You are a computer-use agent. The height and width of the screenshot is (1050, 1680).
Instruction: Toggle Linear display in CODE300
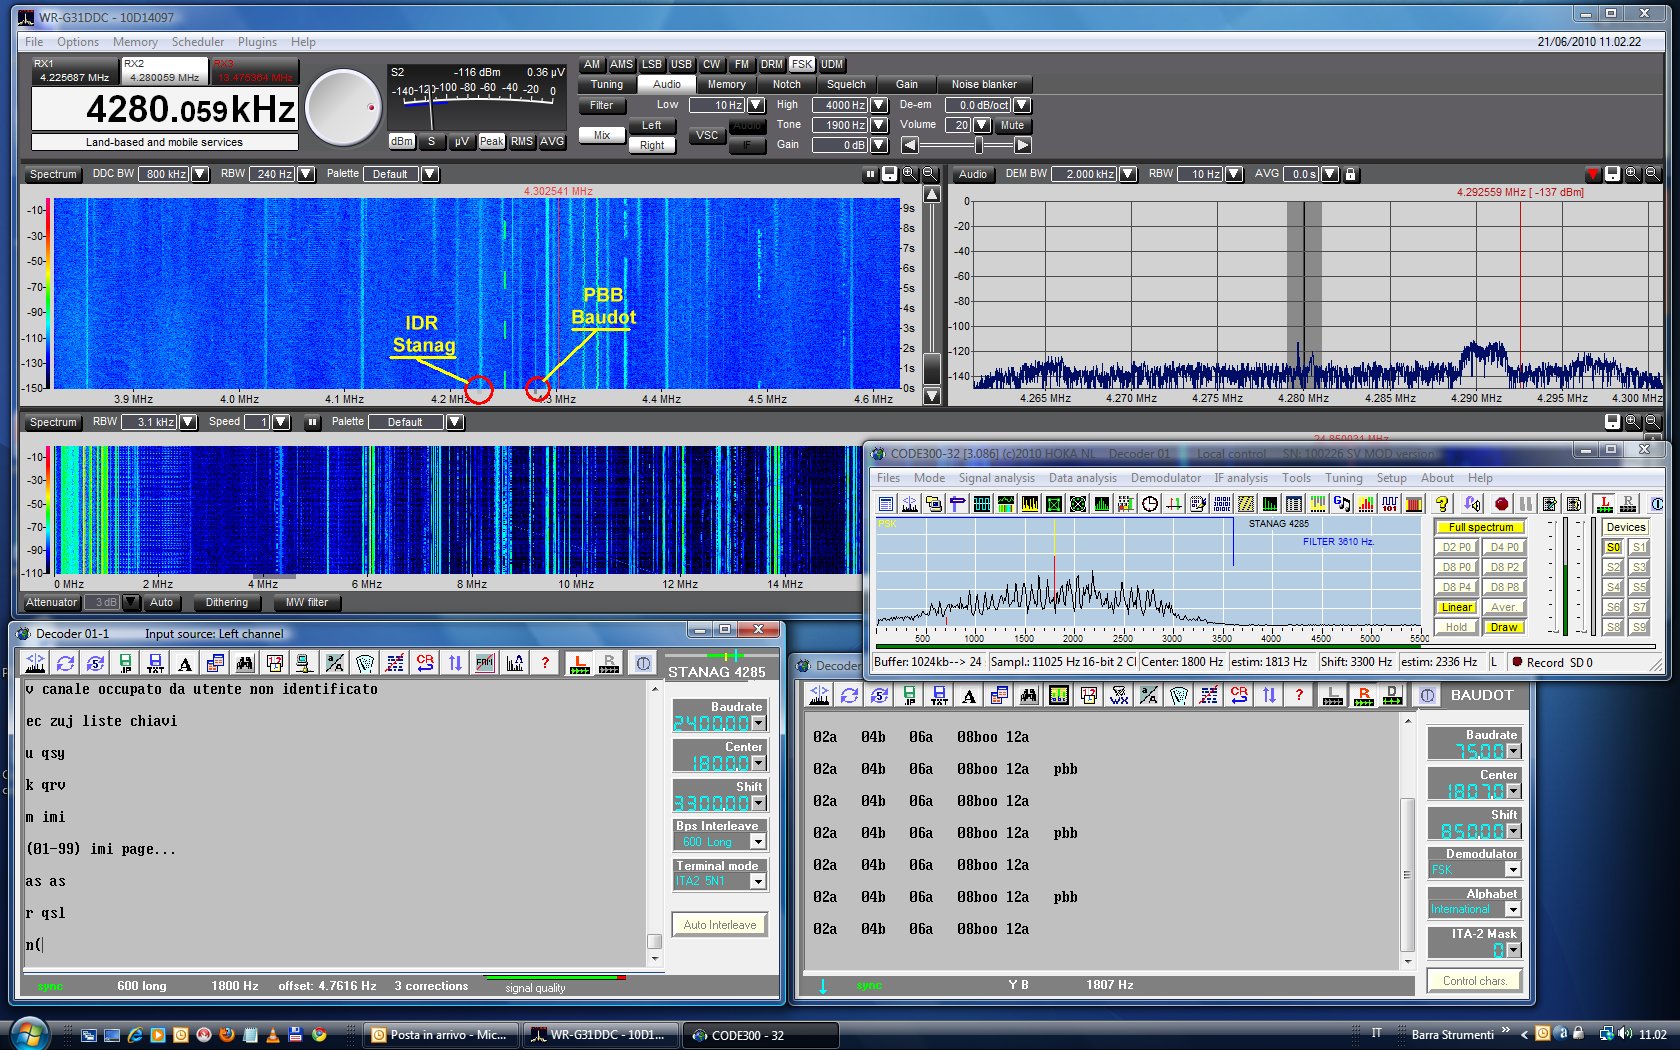pyautogui.click(x=1456, y=607)
